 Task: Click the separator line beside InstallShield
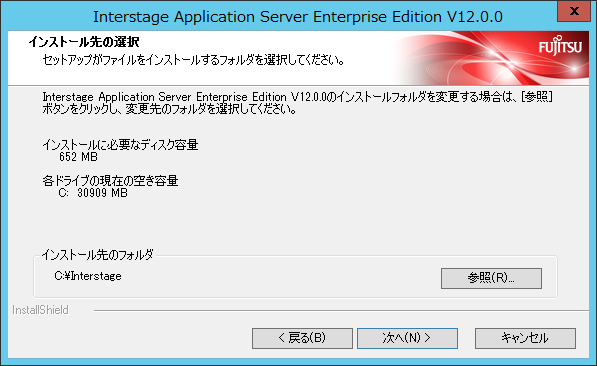[341, 310]
